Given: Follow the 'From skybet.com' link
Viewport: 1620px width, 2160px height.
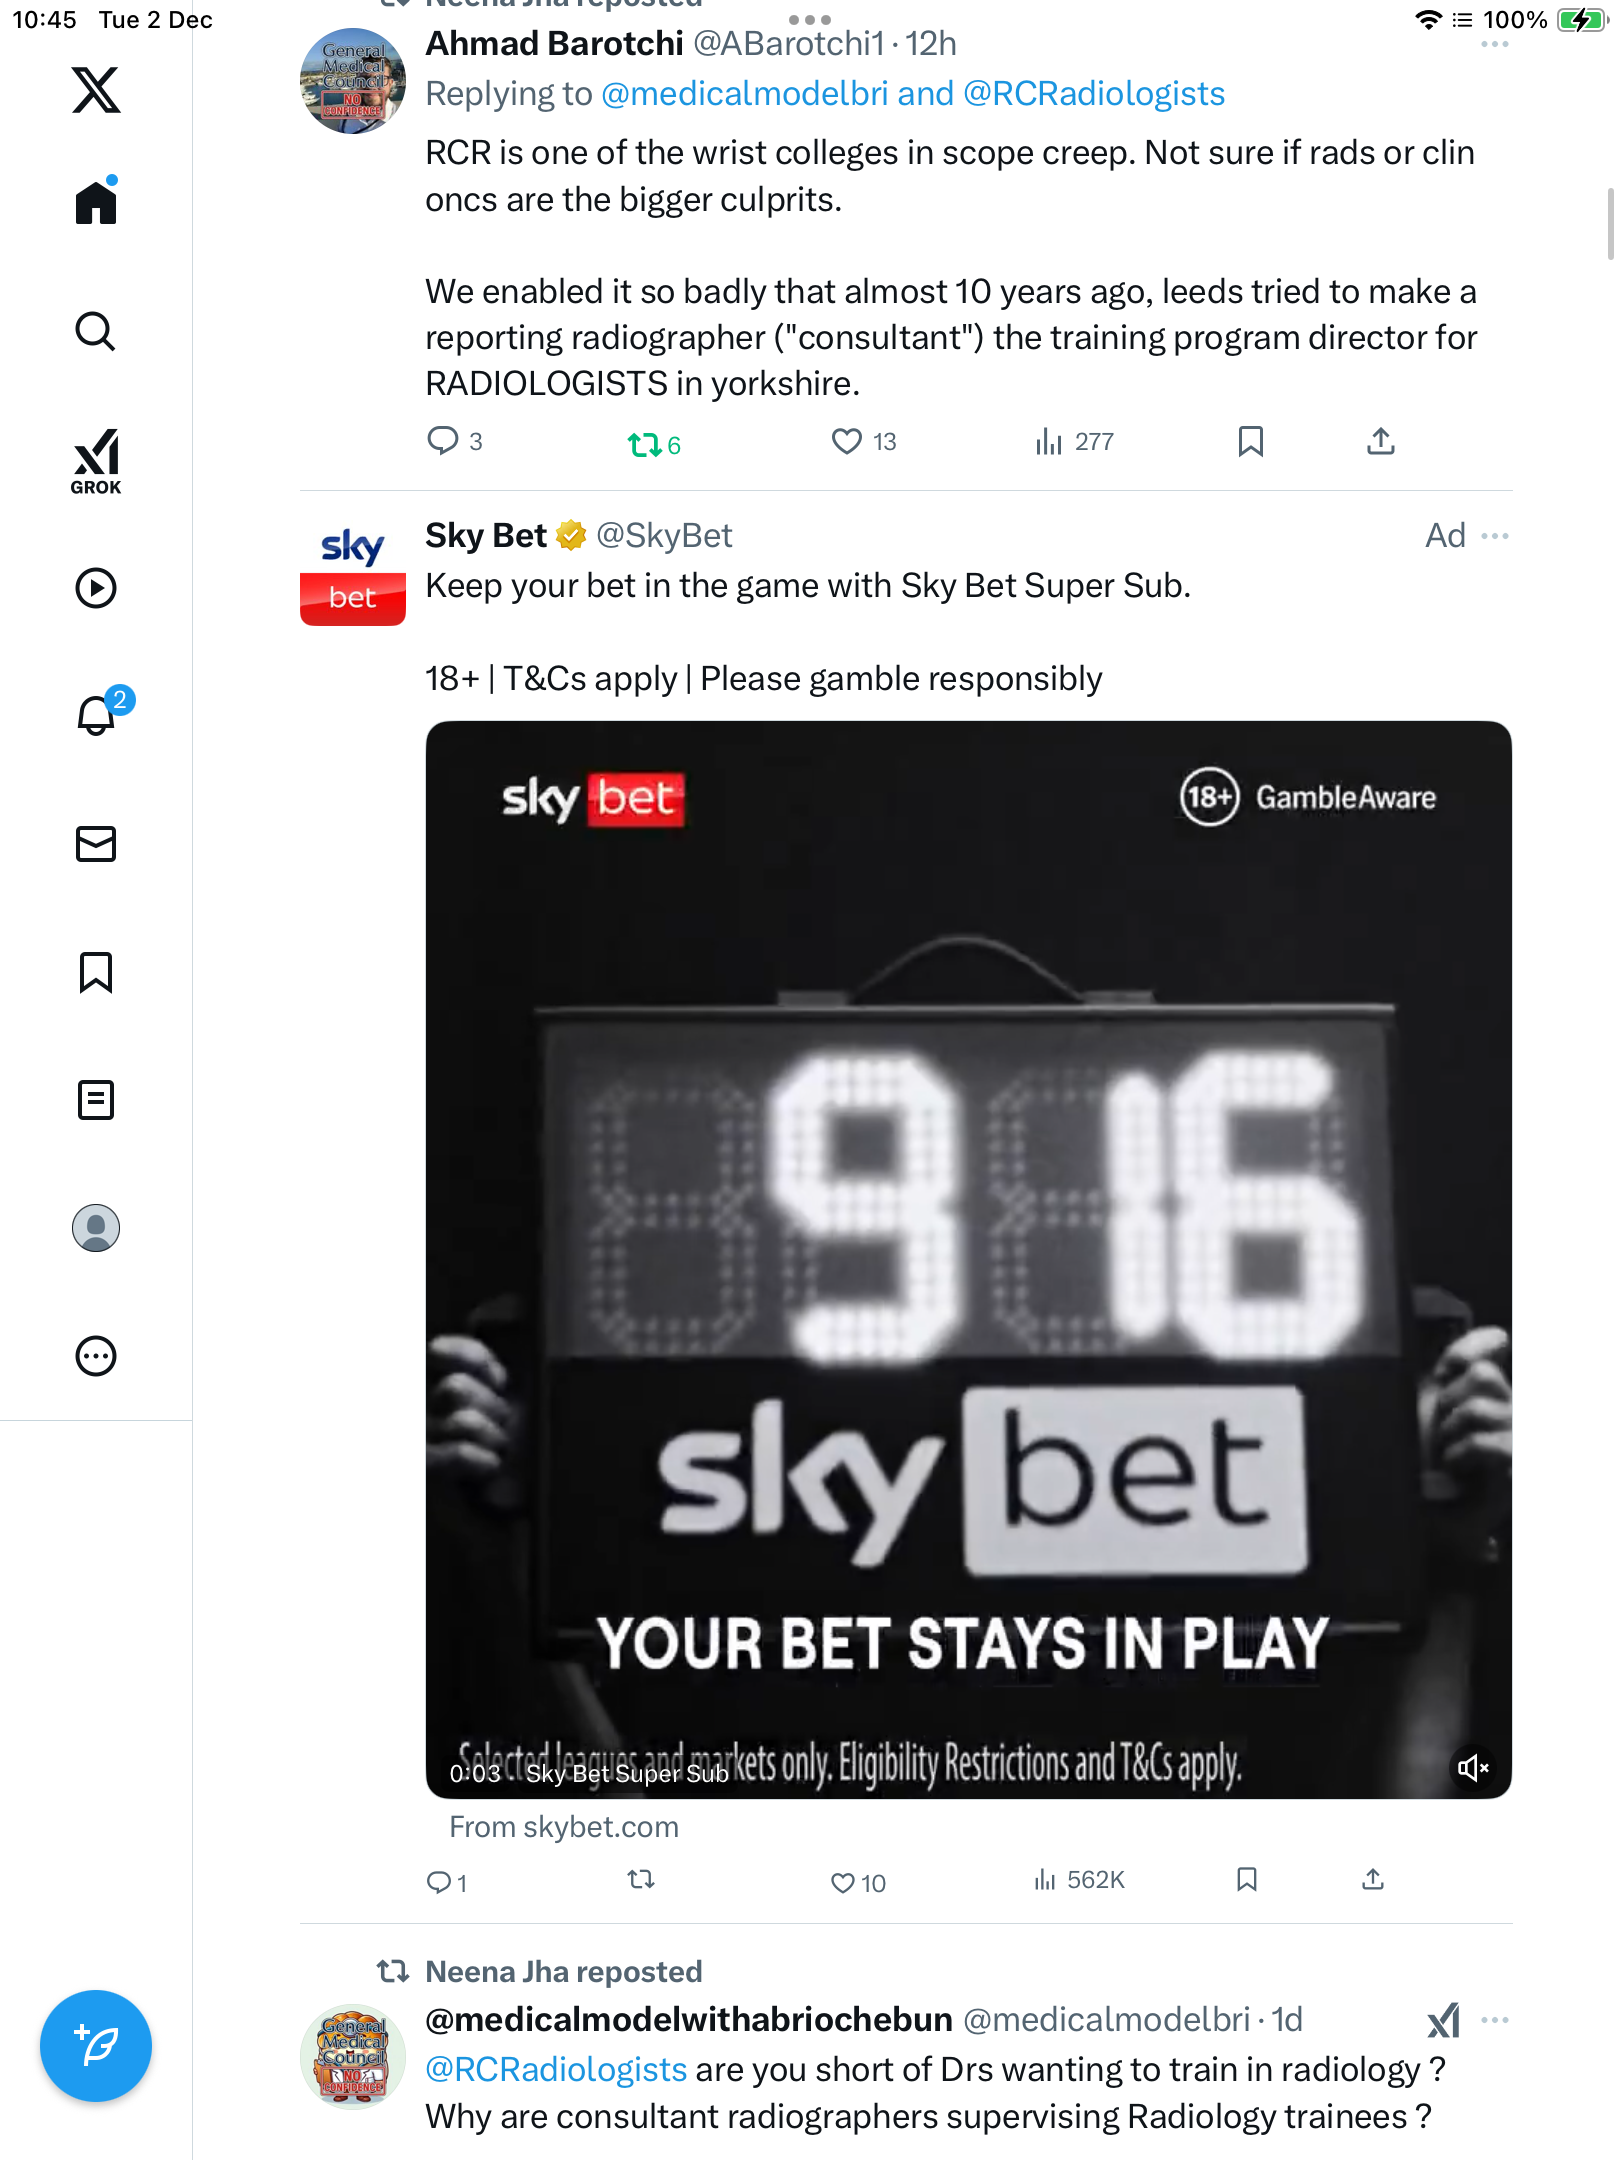Looking at the screenshot, I should 564,1827.
